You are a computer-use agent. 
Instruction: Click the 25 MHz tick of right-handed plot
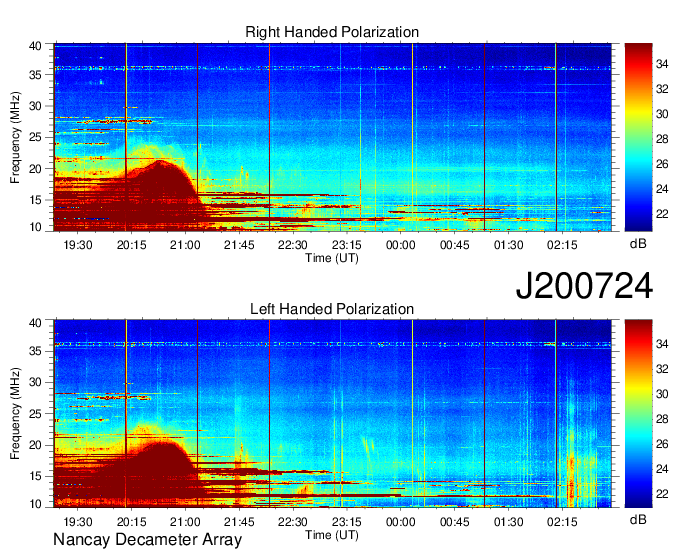(35, 137)
